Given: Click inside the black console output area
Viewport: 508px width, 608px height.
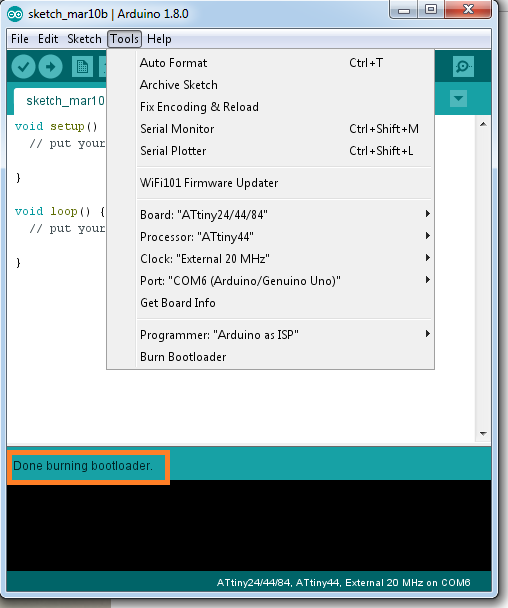Looking at the screenshot, I should pos(249,525).
